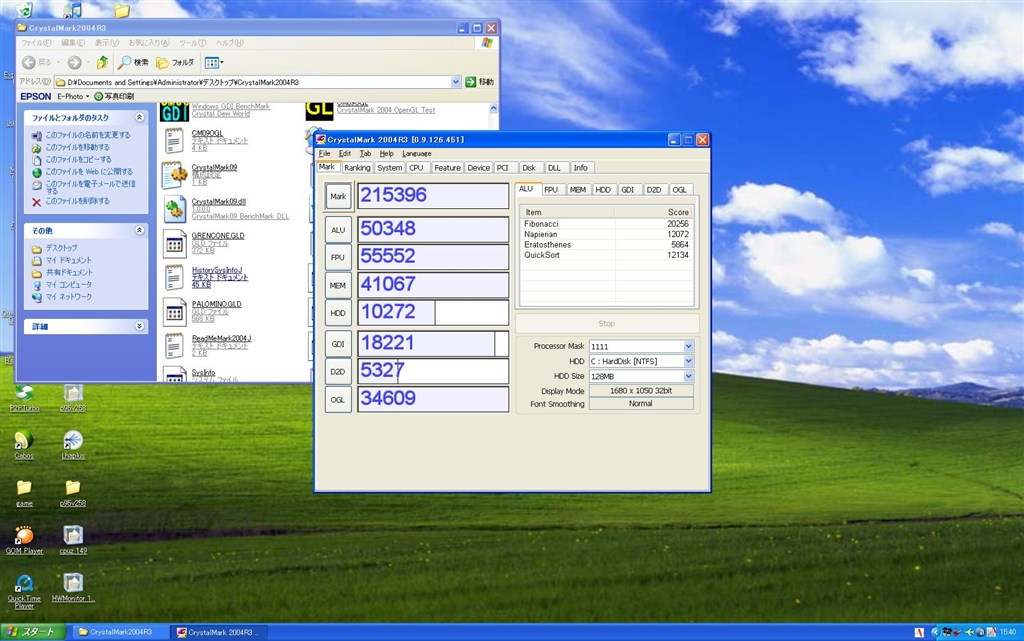Run the MEM benchmark button

tap(338, 285)
